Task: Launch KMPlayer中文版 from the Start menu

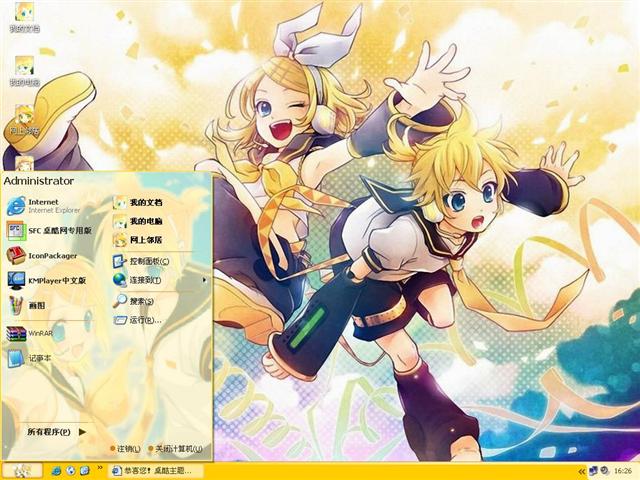Action: coord(47,281)
